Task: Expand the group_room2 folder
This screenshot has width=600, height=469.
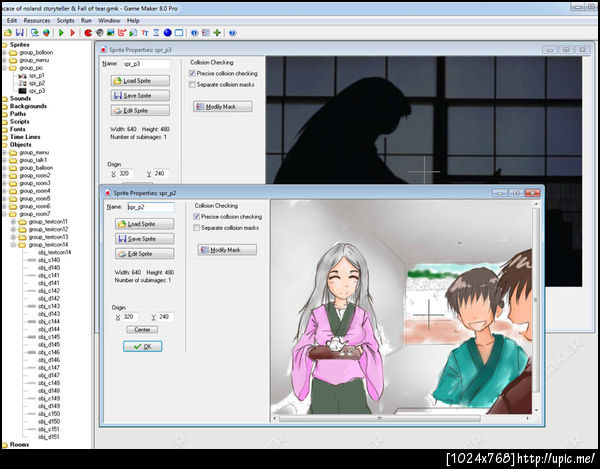Action: pyautogui.click(x=4, y=176)
